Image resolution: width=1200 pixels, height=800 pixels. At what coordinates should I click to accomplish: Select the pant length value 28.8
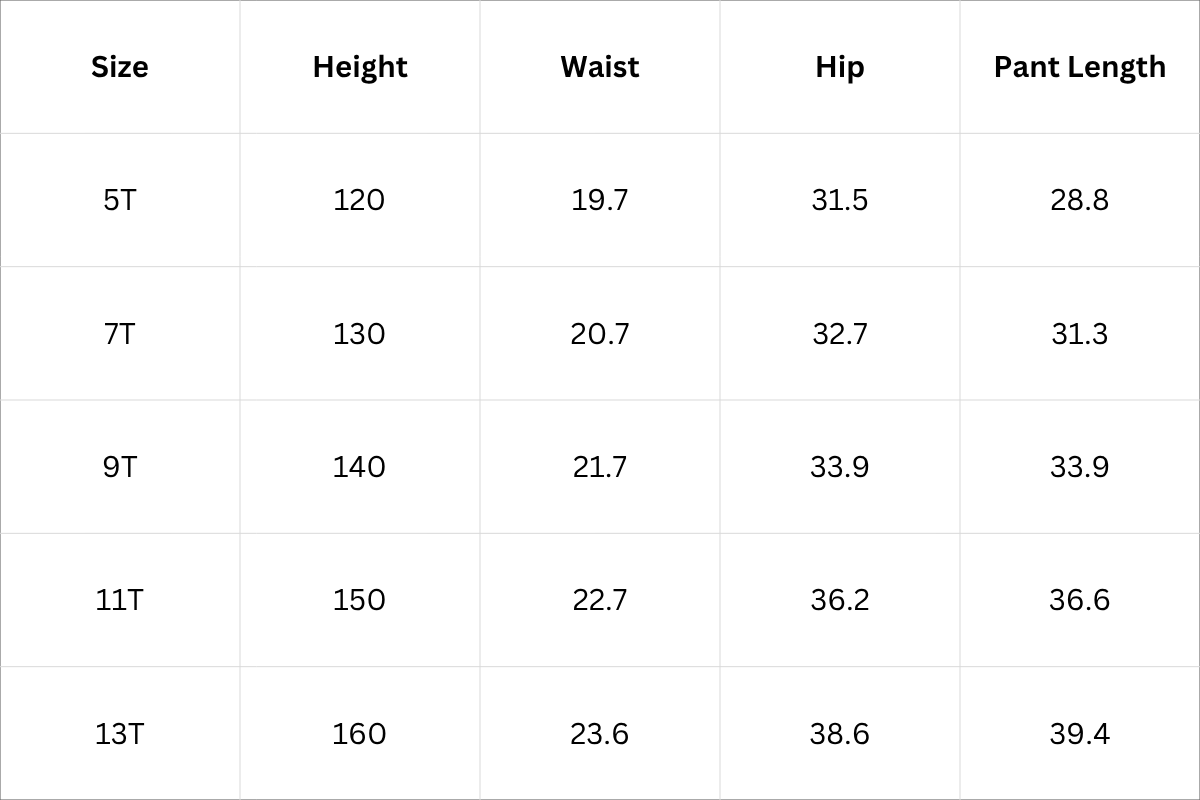coord(1079,200)
